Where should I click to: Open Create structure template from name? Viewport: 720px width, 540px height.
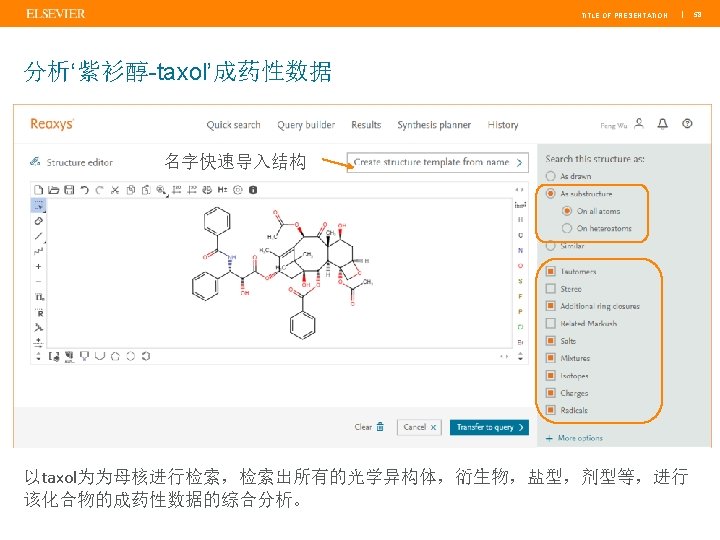coord(438,162)
